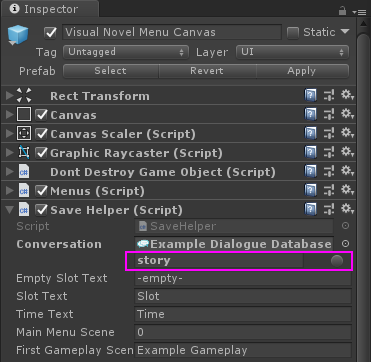The height and width of the screenshot is (362, 371).
Task: Open object picker for Script field
Action: tap(345, 226)
